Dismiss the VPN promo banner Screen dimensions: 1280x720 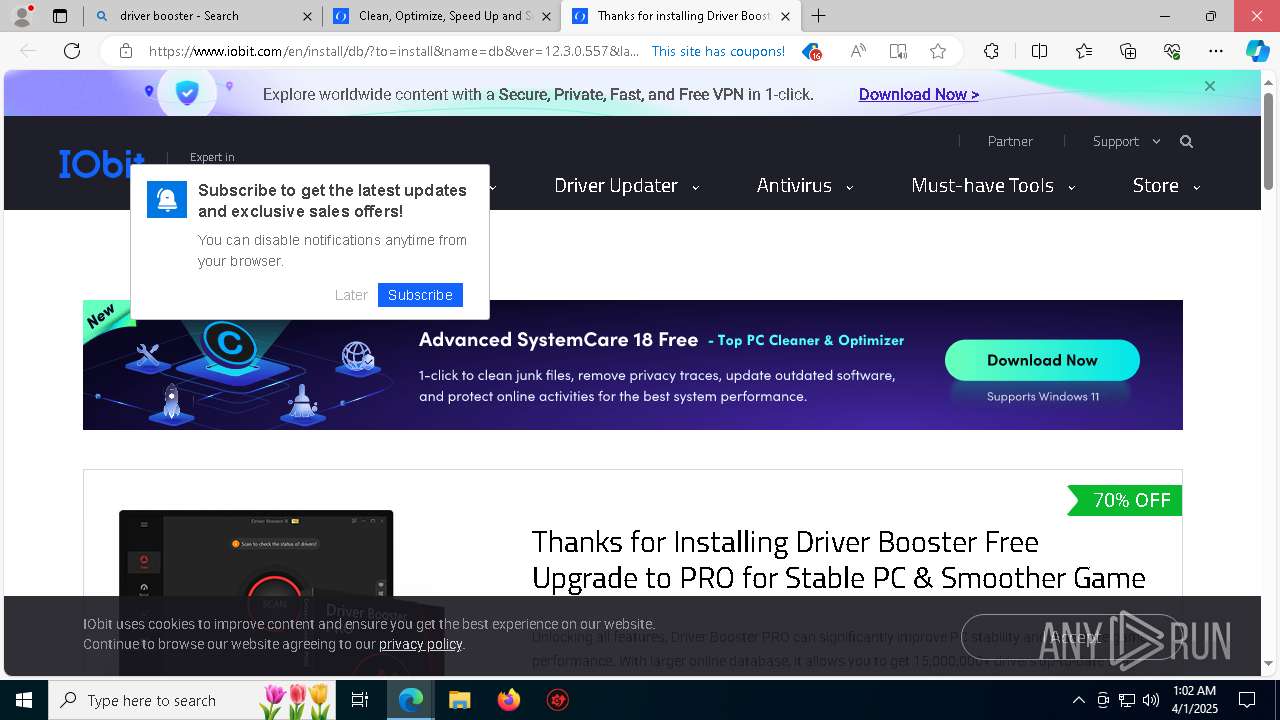click(x=1210, y=86)
